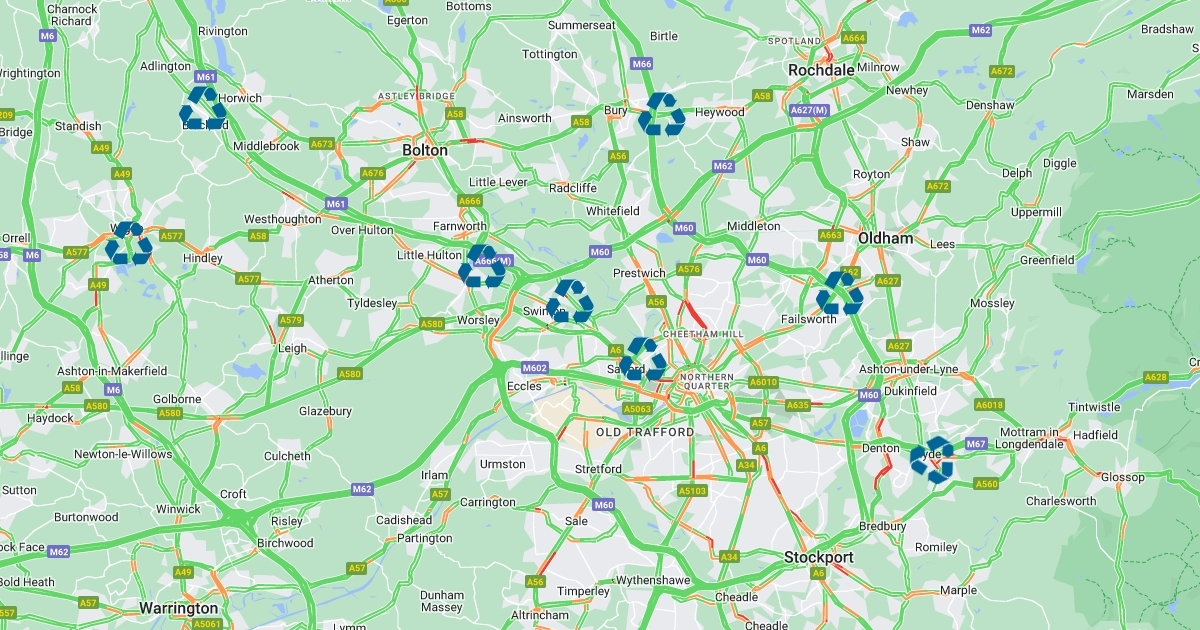Image resolution: width=1200 pixels, height=630 pixels.
Task: Click the recycling marker over the A666(M) shield
Action: point(482,267)
